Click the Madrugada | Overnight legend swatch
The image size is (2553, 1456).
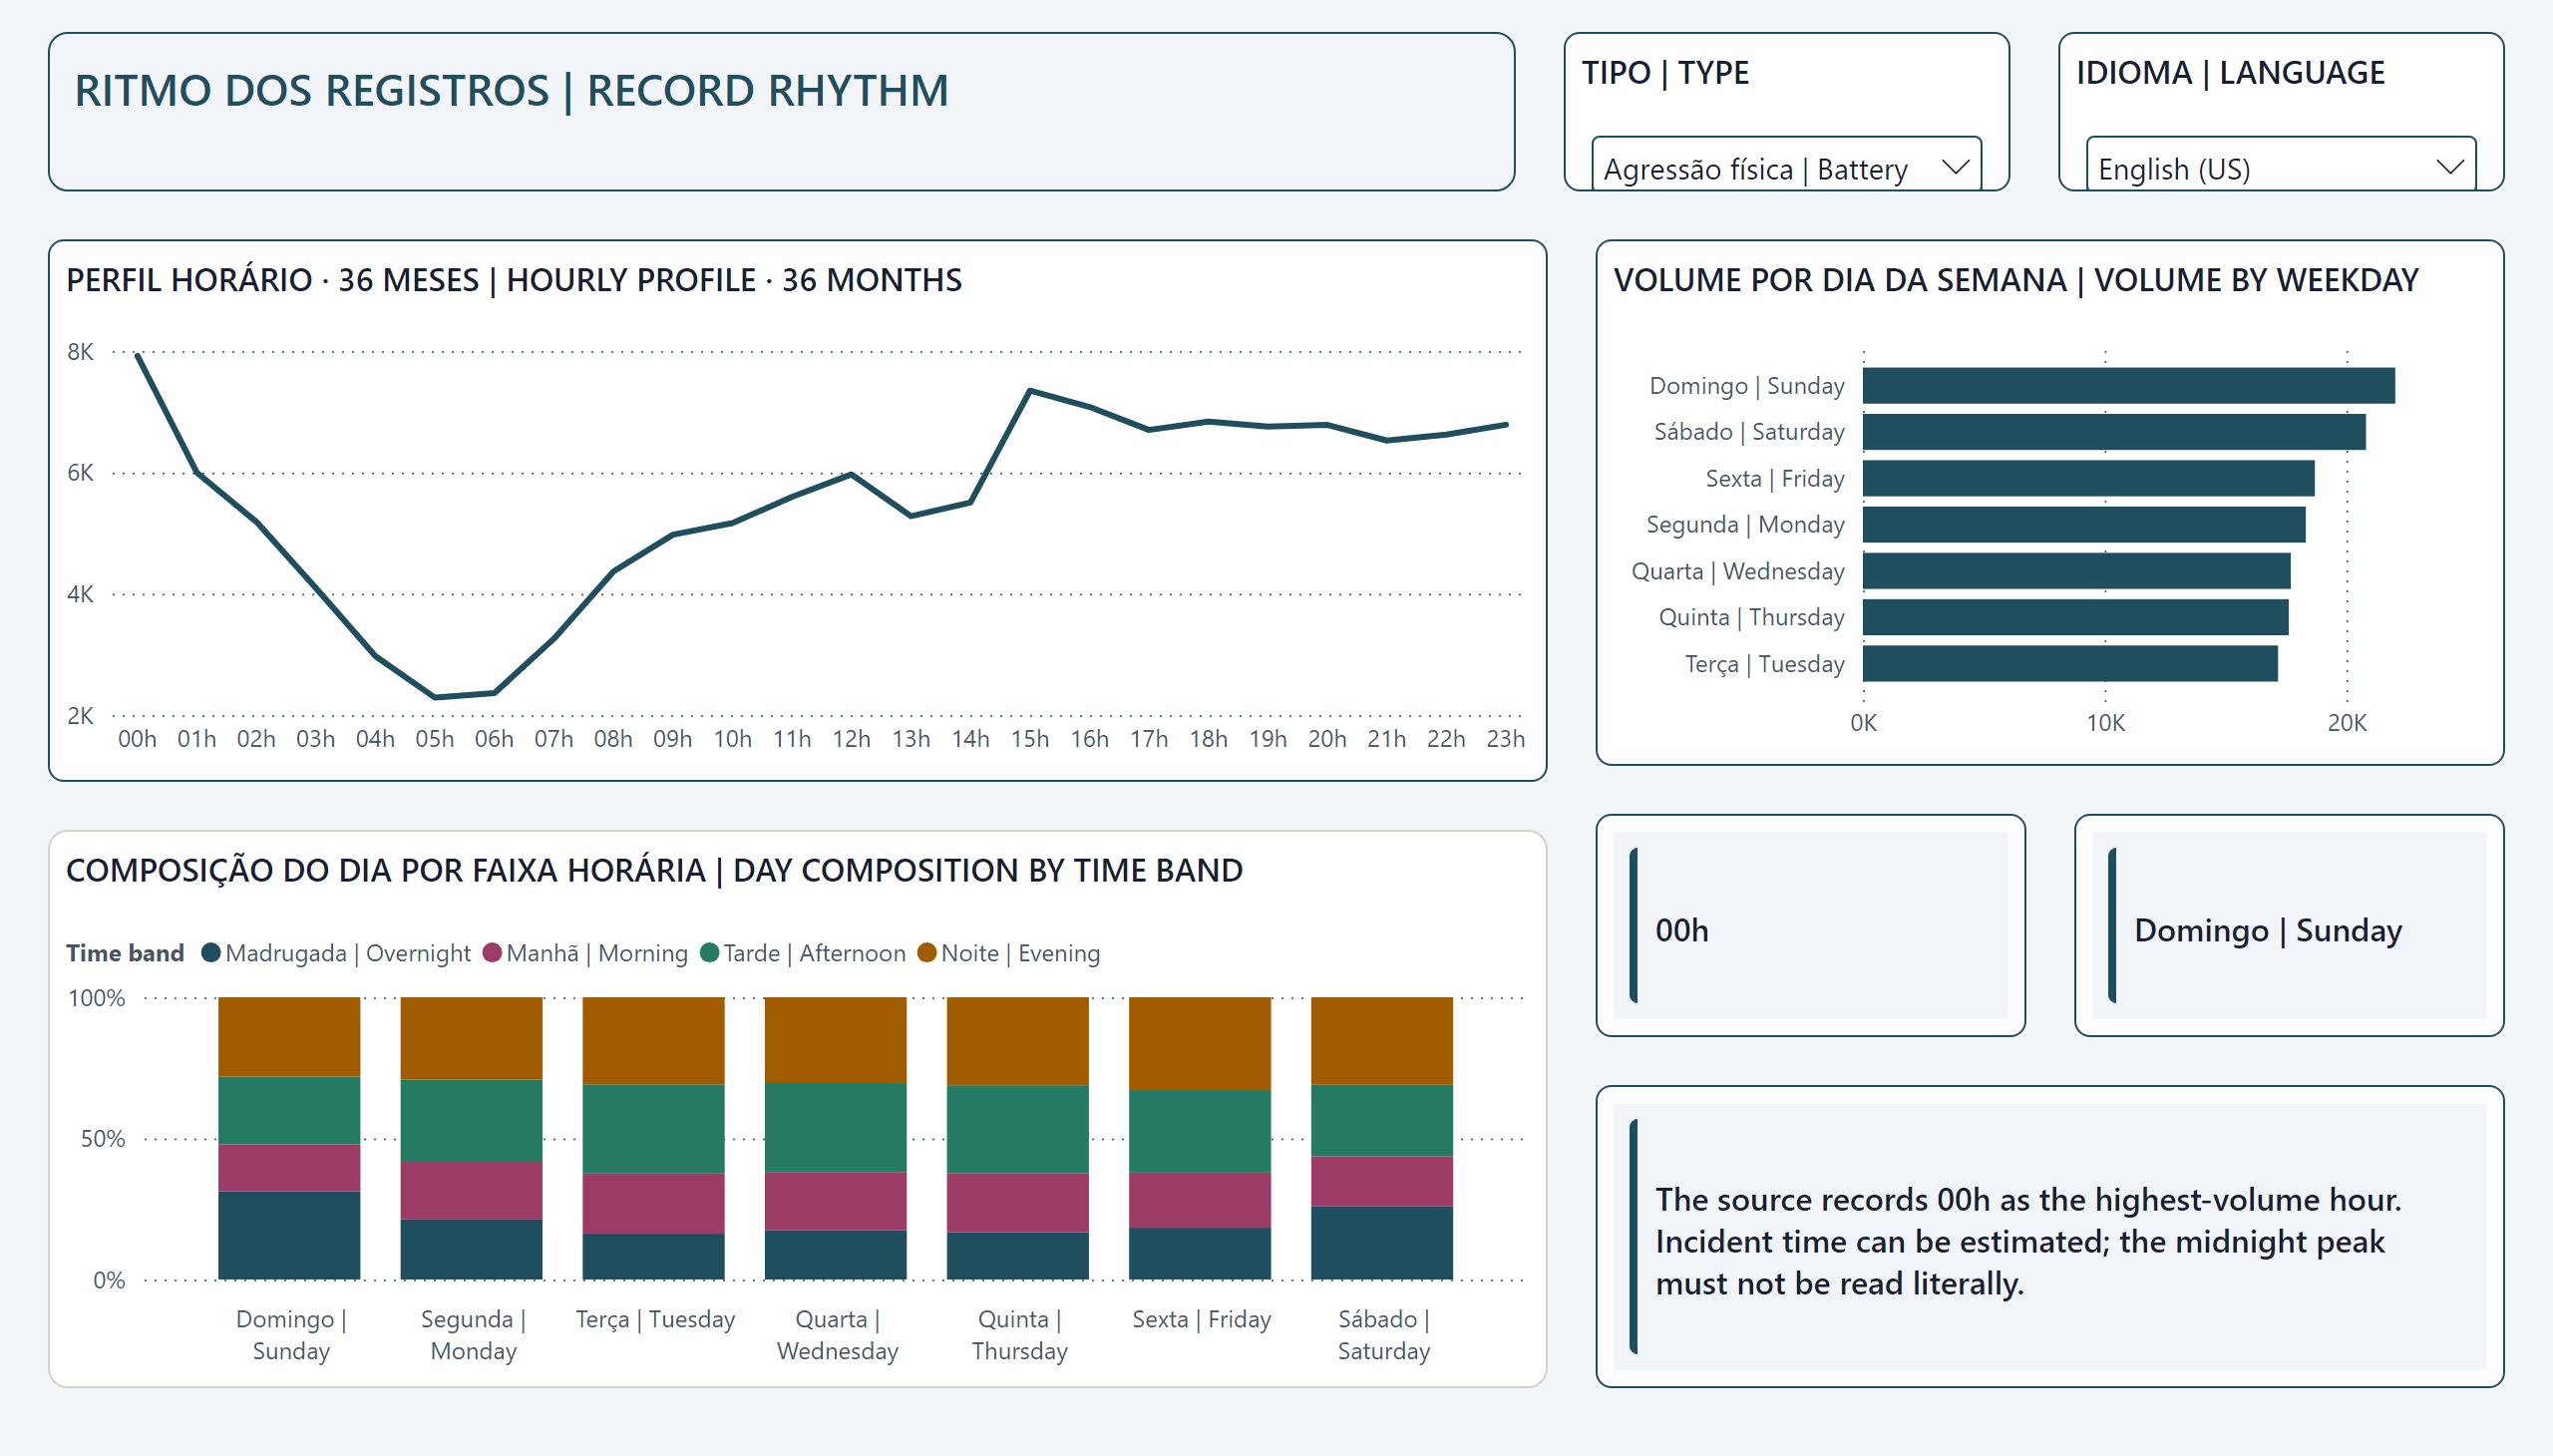(x=211, y=953)
